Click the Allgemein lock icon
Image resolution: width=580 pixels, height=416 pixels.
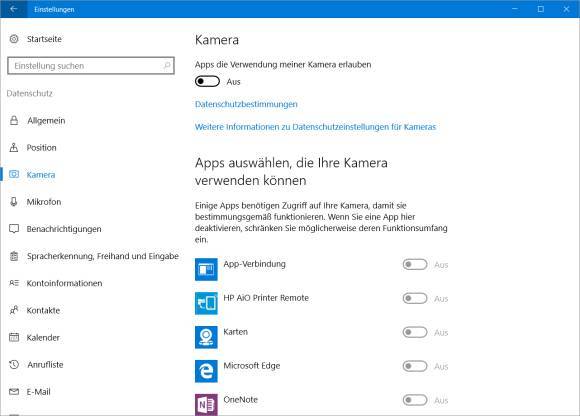(x=14, y=121)
